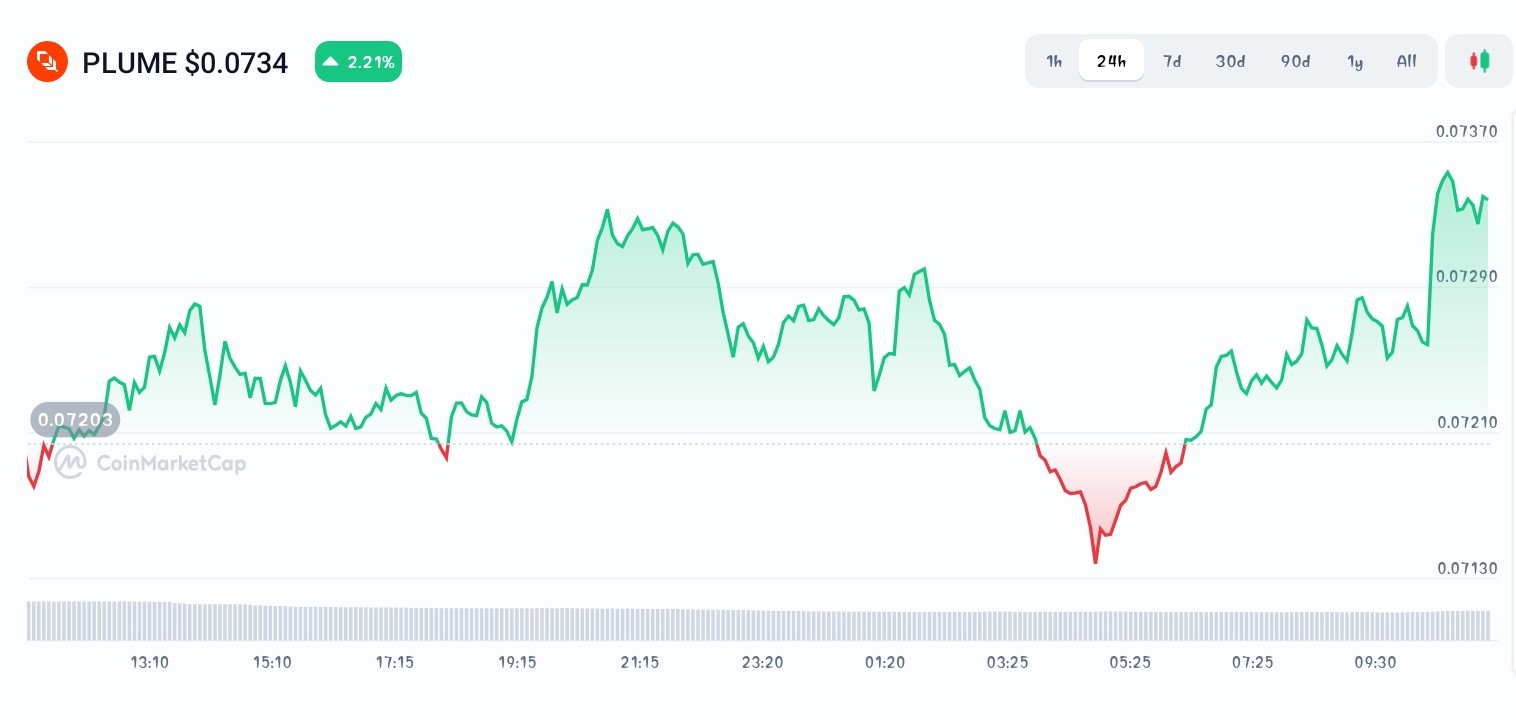Switch to the 7d timeframe
The image size is (1516, 720).
coord(1172,61)
